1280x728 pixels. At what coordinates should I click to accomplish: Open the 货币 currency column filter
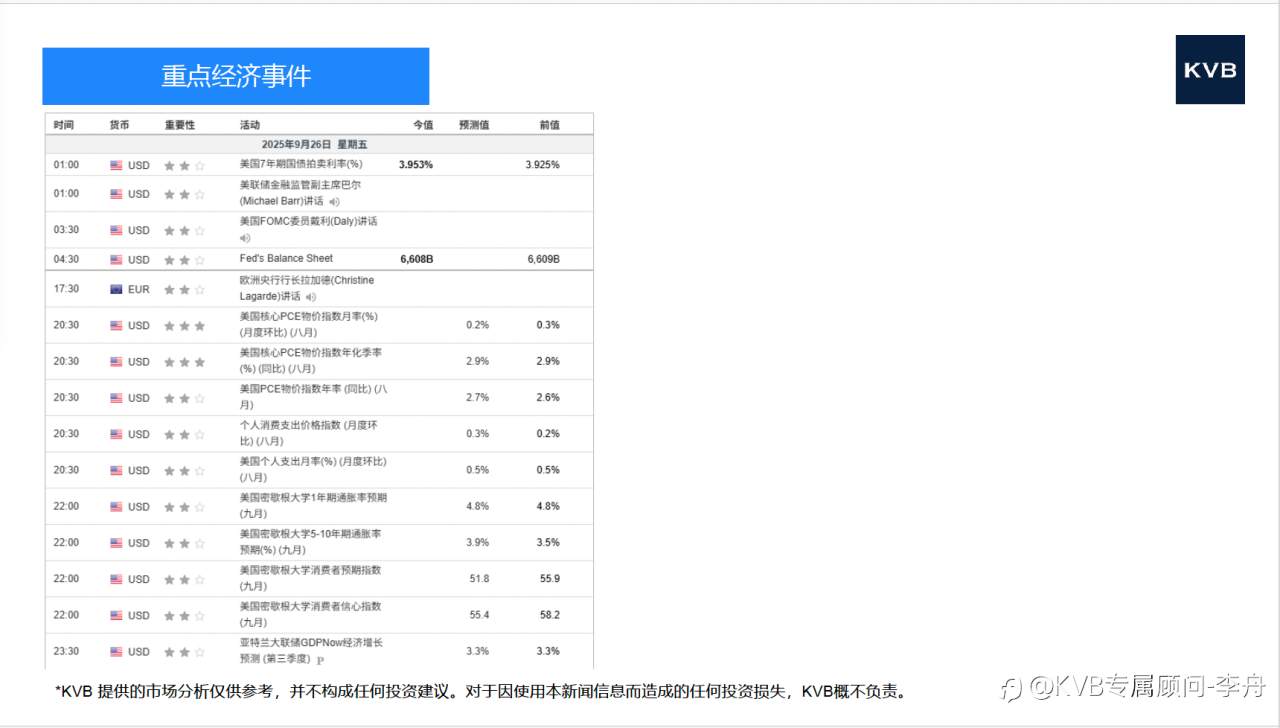pyautogui.click(x=119, y=124)
